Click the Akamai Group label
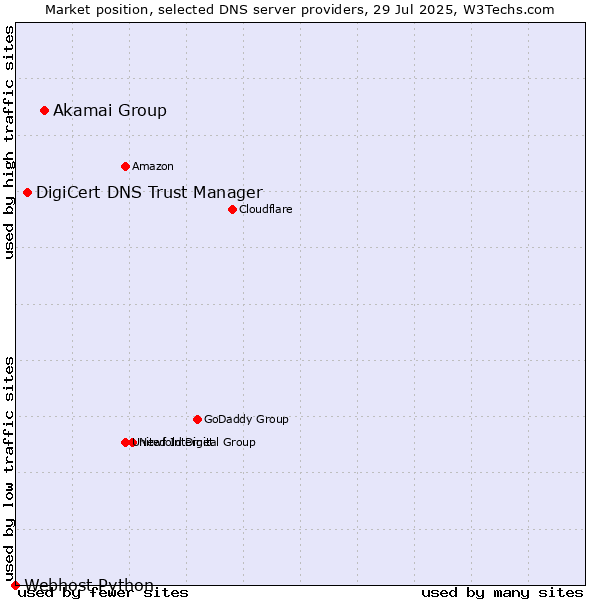 coord(110,111)
